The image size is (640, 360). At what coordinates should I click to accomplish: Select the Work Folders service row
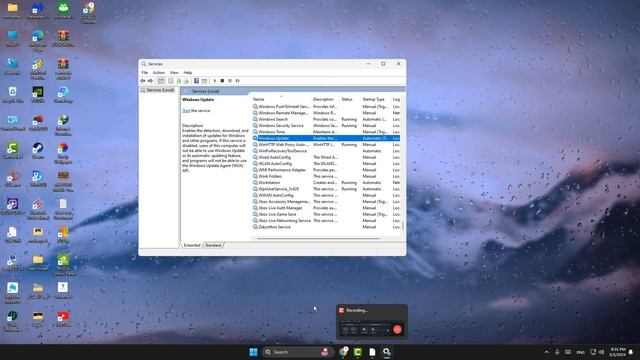click(326, 176)
